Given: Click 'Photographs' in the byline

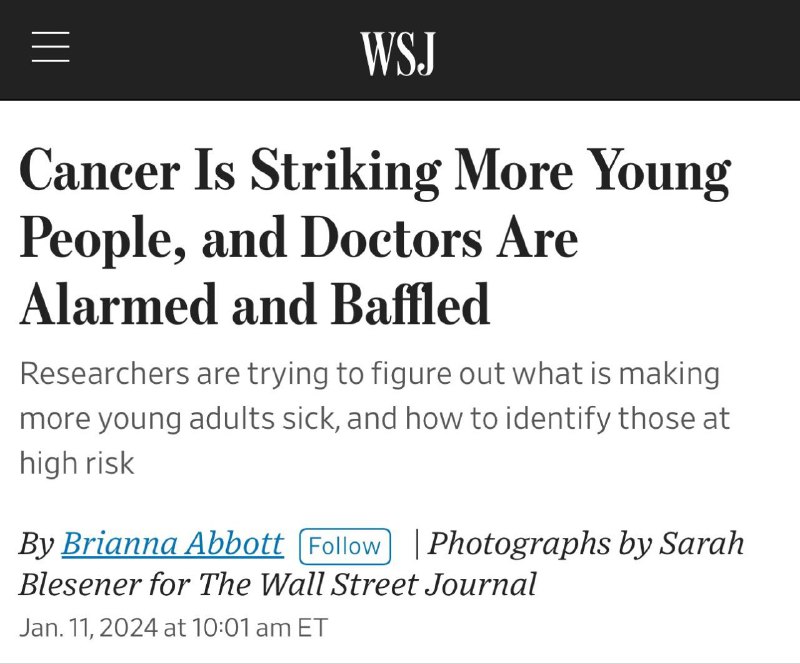Looking at the screenshot, I should click(x=519, y=544).
